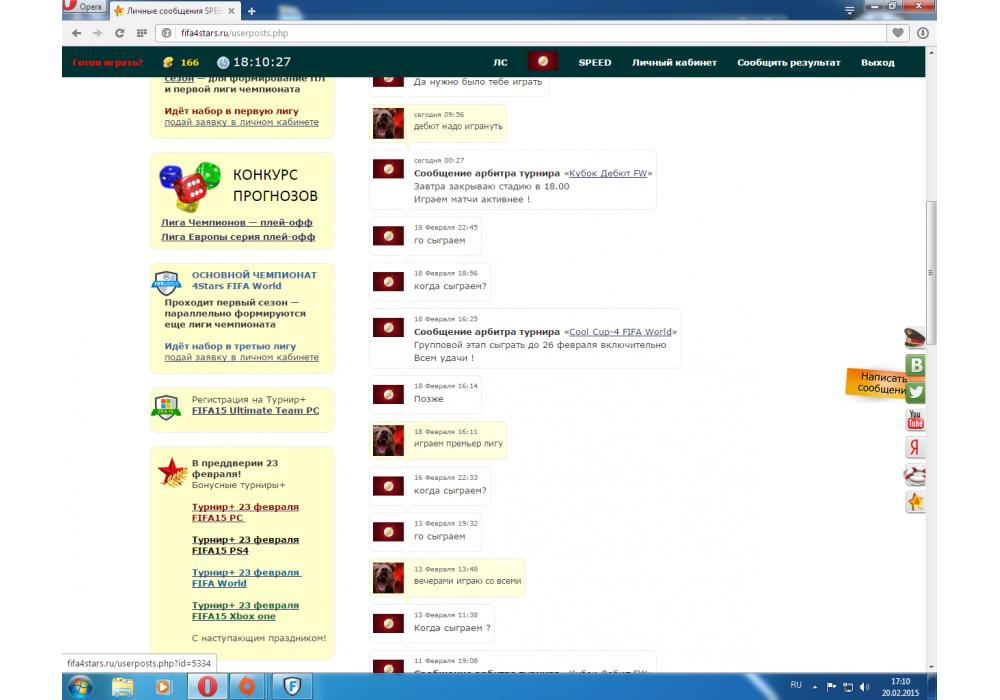
Task: Show hidden system tray icons arrow
Action: (x=815, y=686)
